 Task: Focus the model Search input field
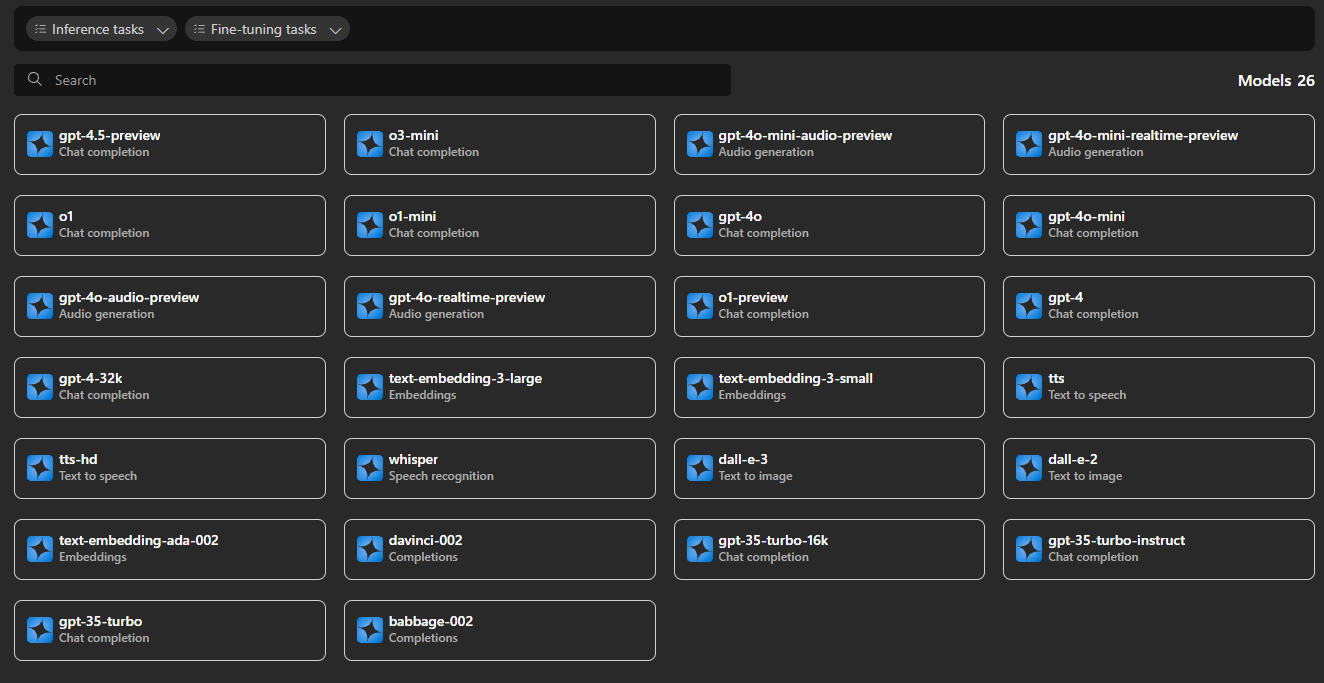(x=372, y=80)
